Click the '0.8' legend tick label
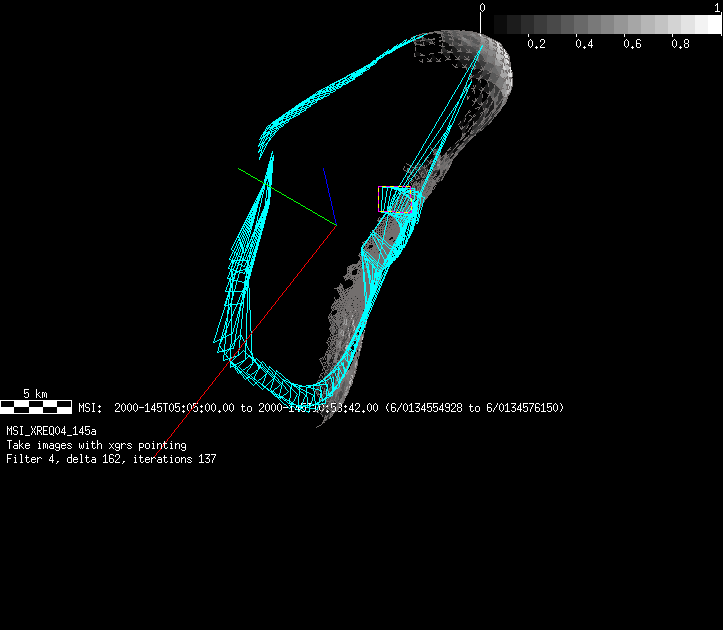Image resolution: width=723 pixels, height=630 pixels. point(680,44)
